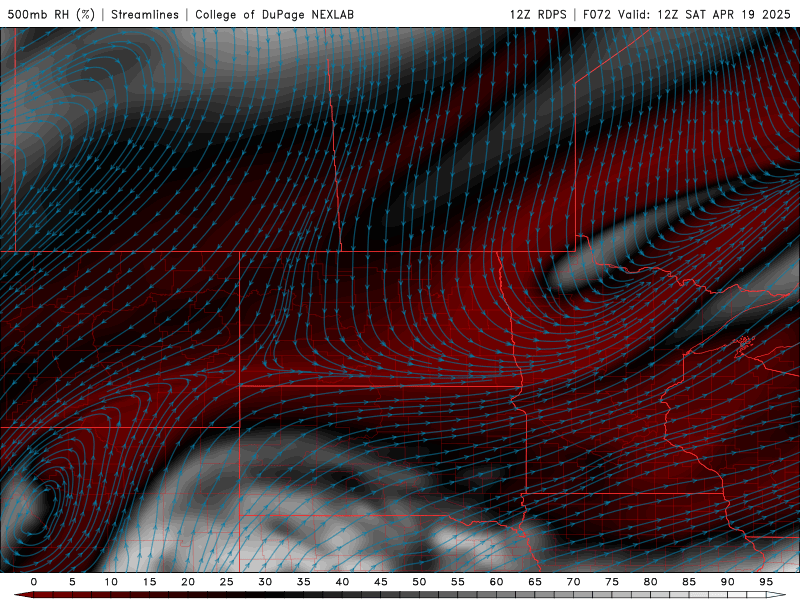This screenshot has width=800, height=600.
Task: Click the colorbar label "95"
Action: pyautogui.click(x=766, y=582)
